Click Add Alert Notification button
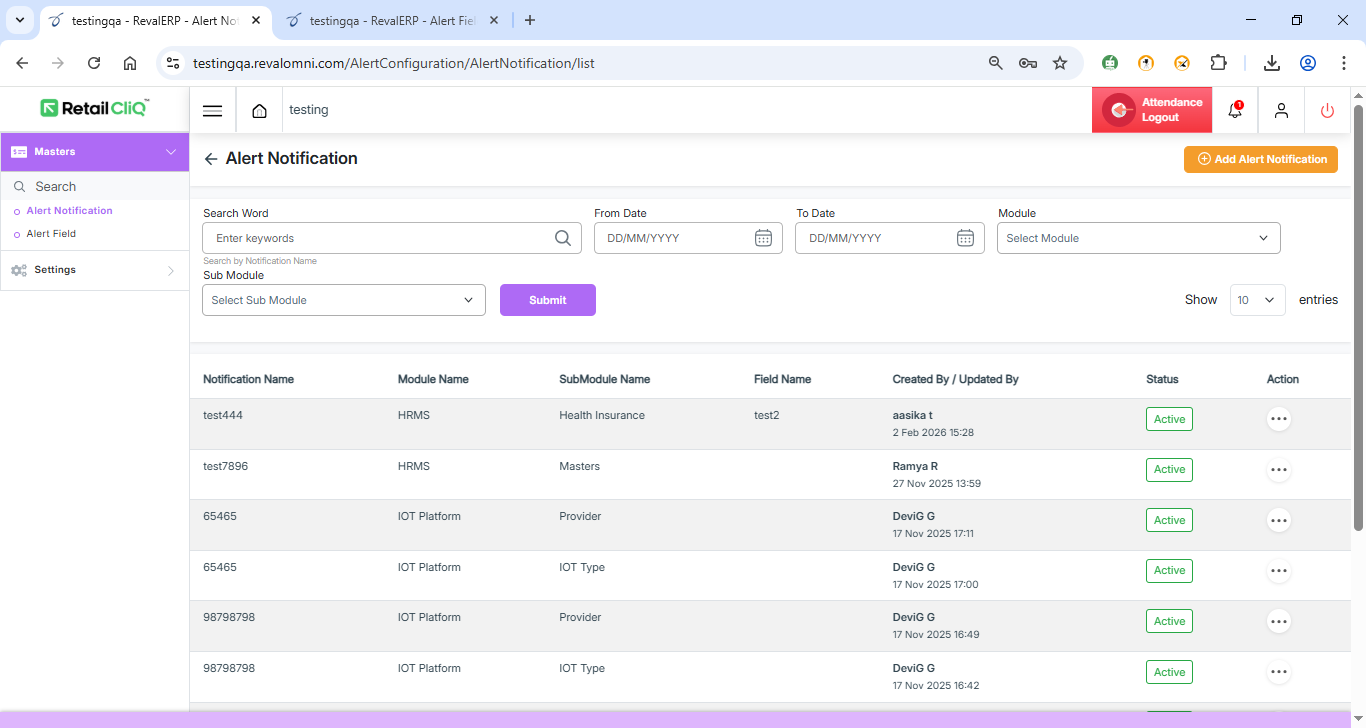This screenshot has width=1366, height=728. [x=1260, y=159]
